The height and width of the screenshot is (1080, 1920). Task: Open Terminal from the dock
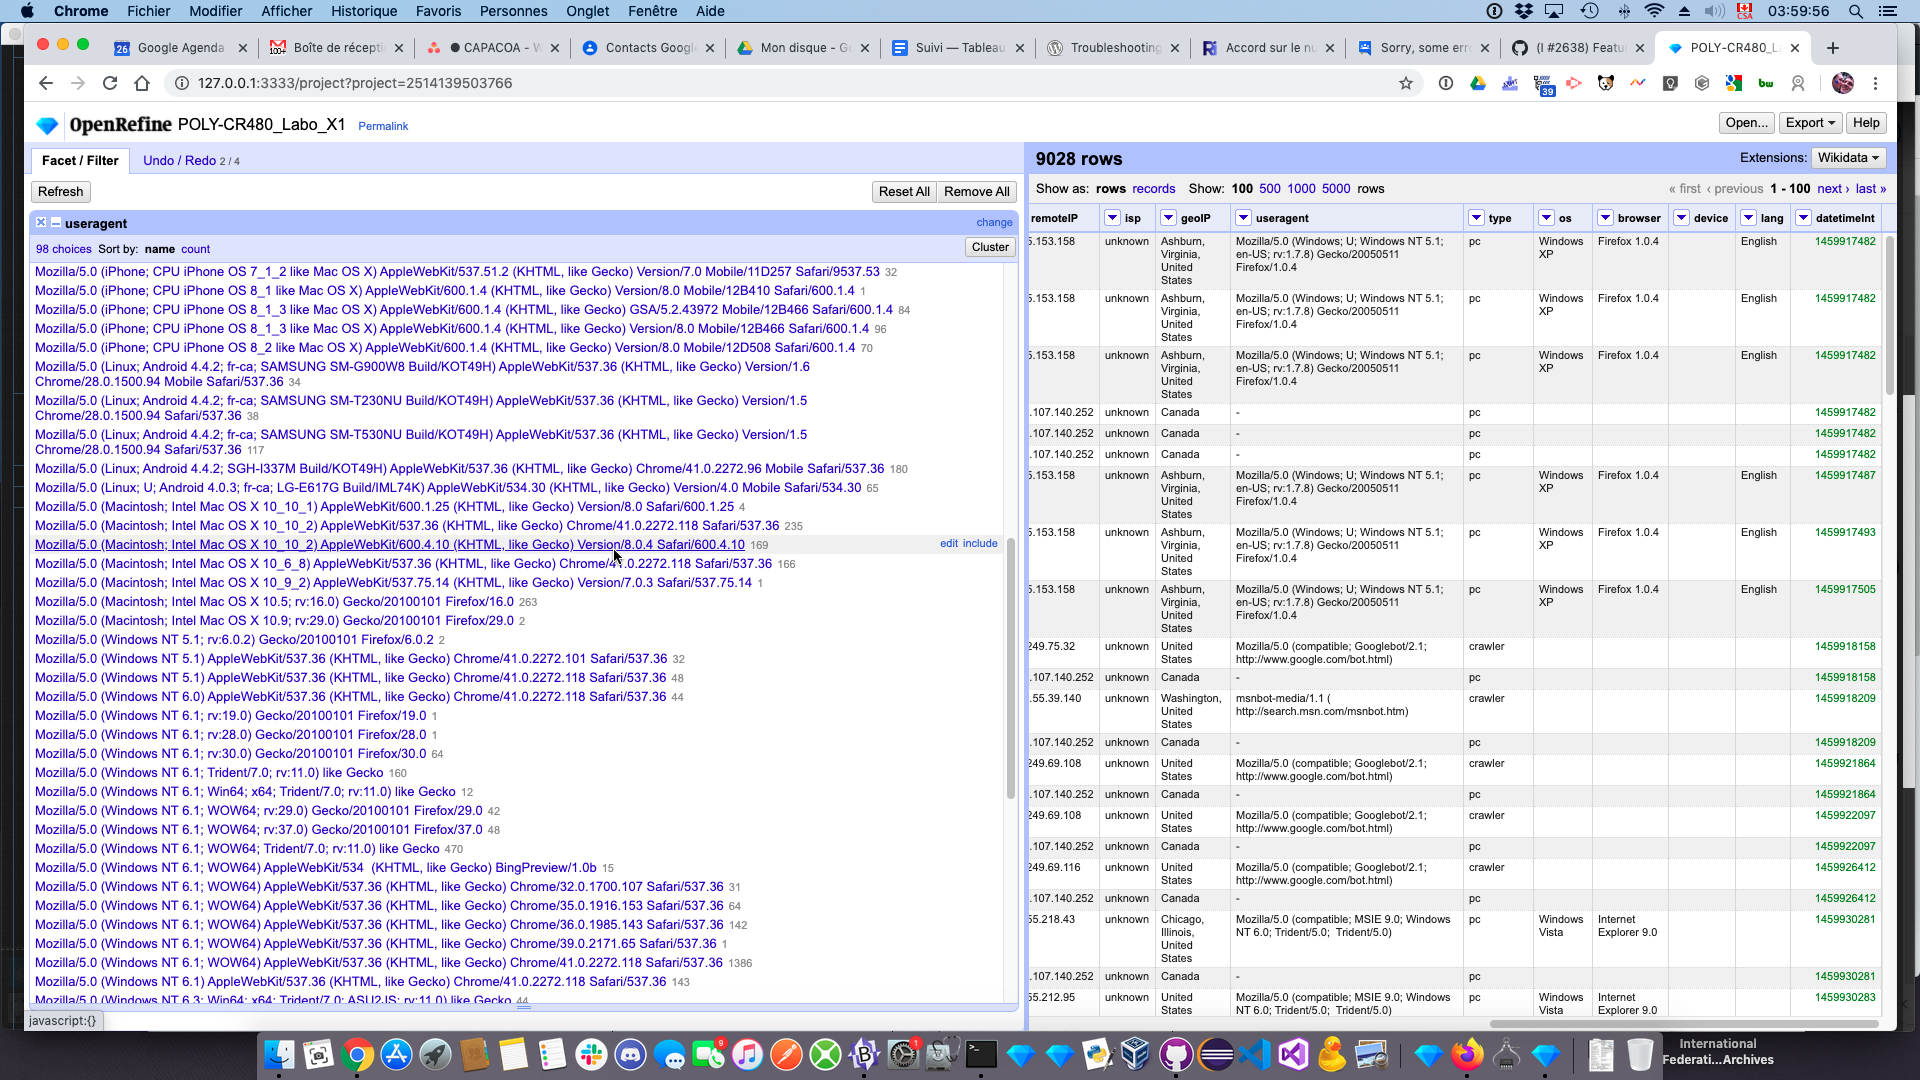pos(981,1054)
